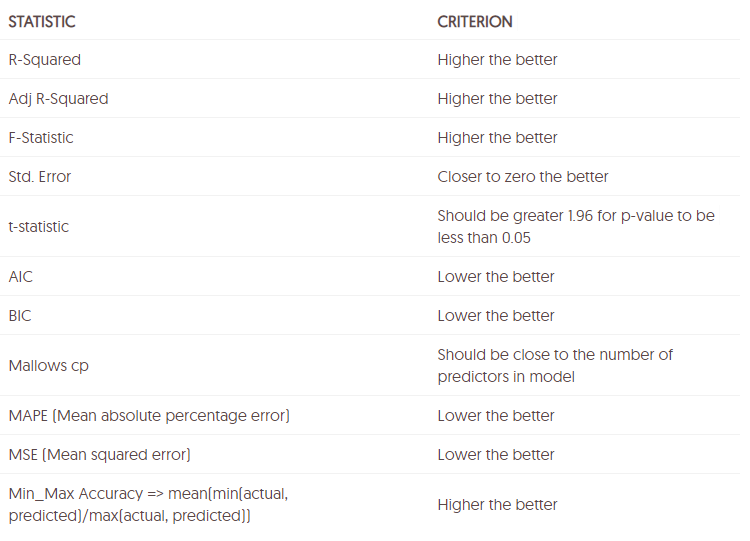The image size is (750, 541).
Task: Click the 'Should be greater 1.96' criterion text
Action: pos(576,227)
